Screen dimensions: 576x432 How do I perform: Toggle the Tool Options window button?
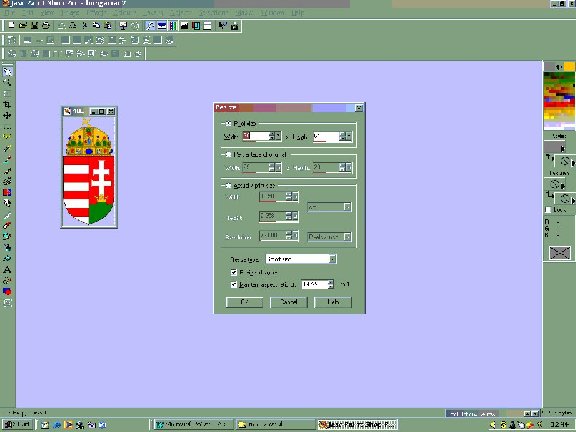point(162,25)
